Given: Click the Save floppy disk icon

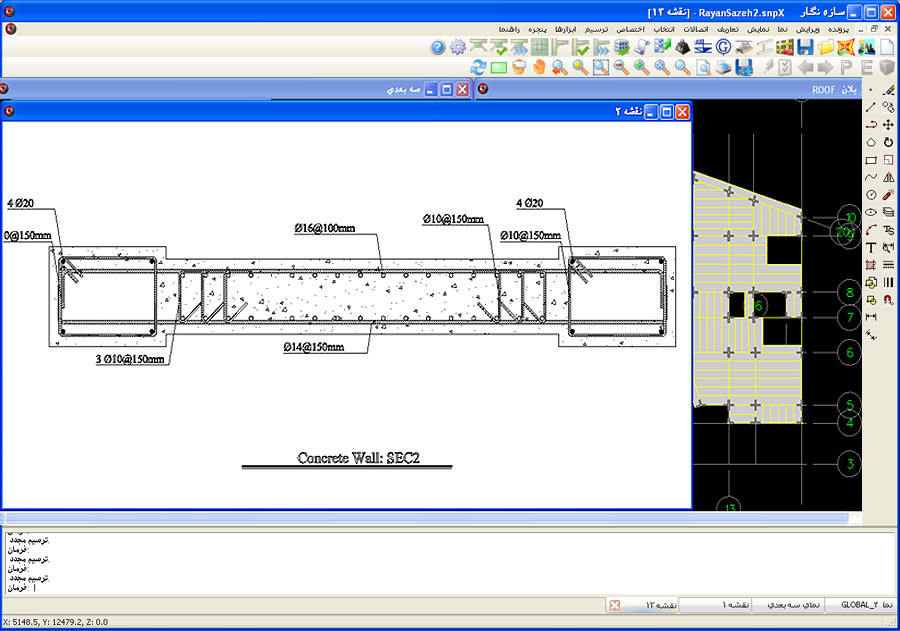Looking at the screenshot, I should click(x=805, y=47).
